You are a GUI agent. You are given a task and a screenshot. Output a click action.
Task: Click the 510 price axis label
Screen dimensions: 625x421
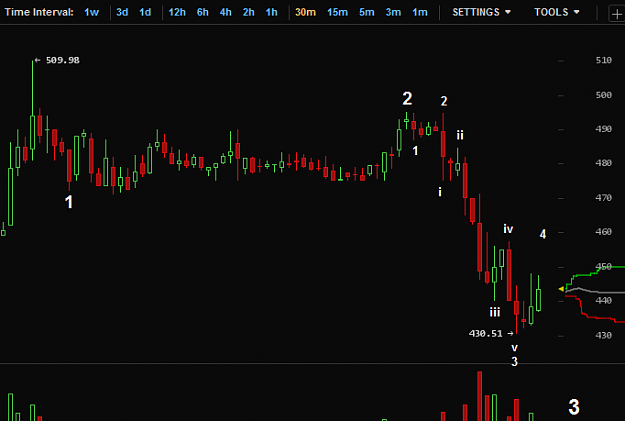[x=603, y=60]
